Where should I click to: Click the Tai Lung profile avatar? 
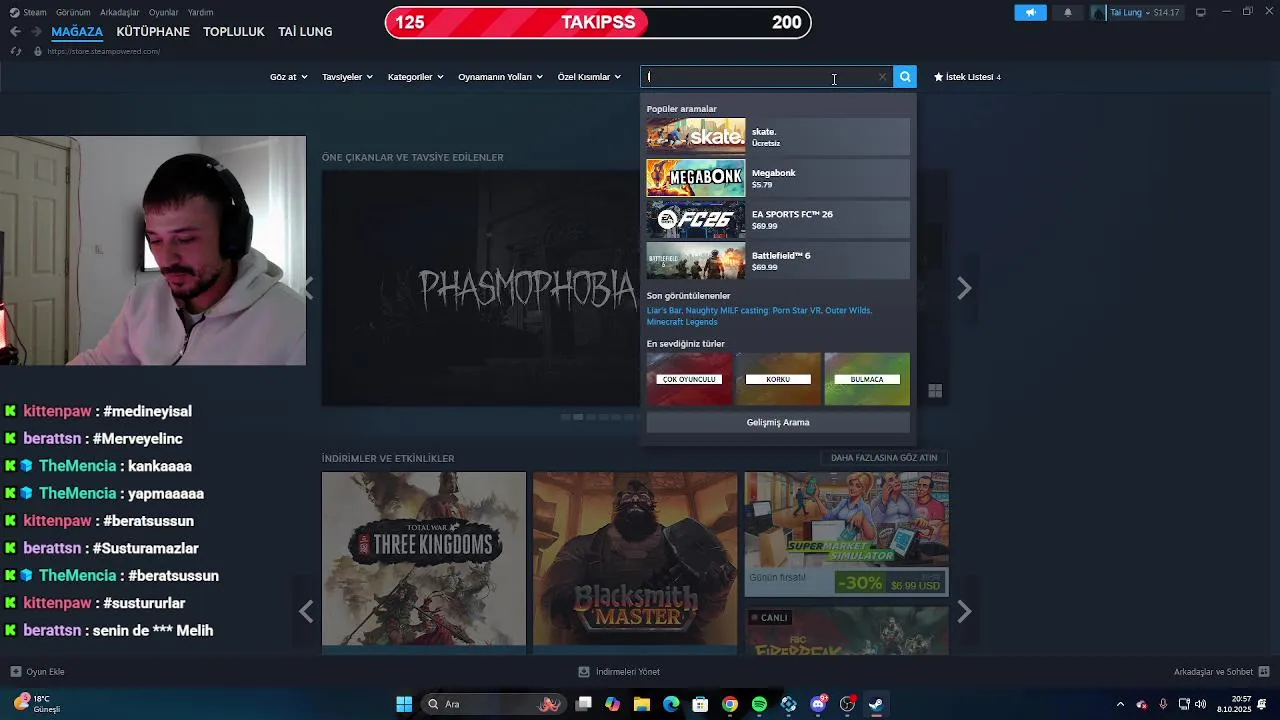click(x=1099, y=12)
